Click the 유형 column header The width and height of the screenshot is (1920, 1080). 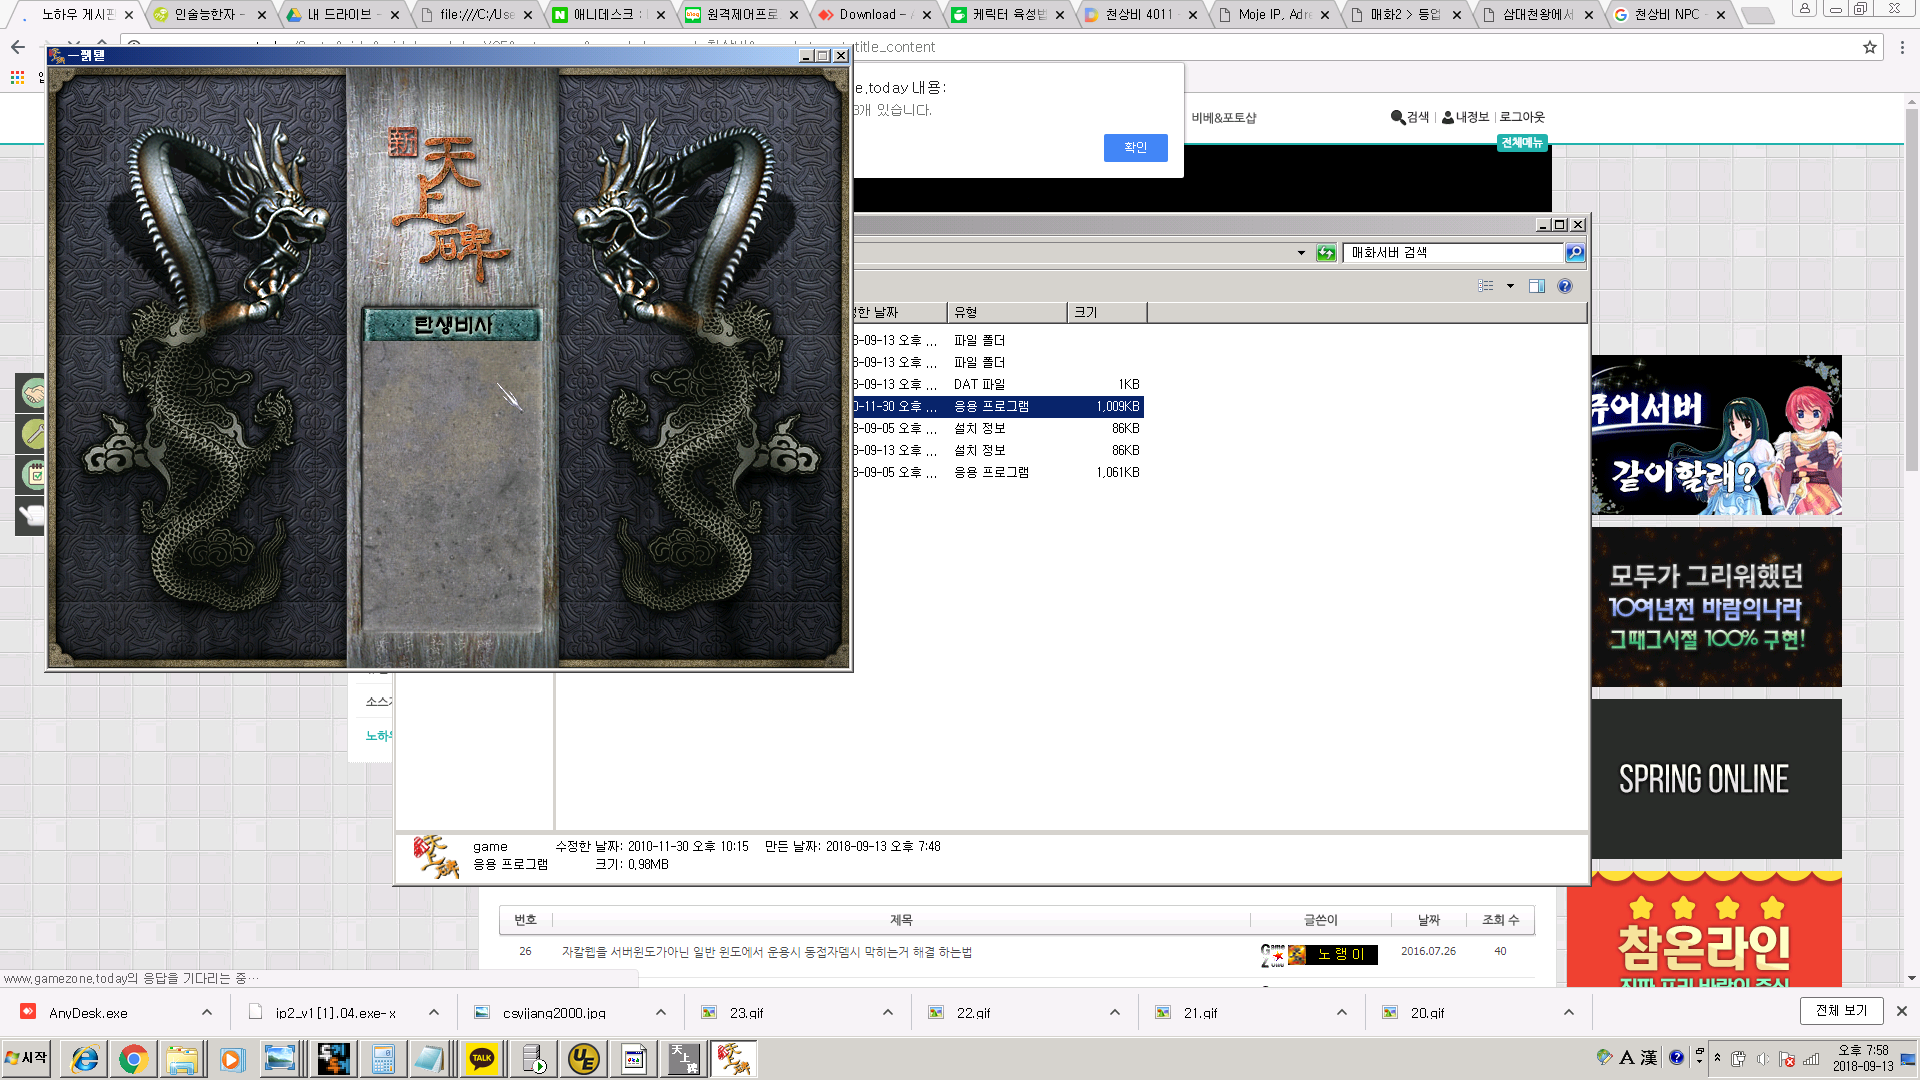coord(1005,312)
